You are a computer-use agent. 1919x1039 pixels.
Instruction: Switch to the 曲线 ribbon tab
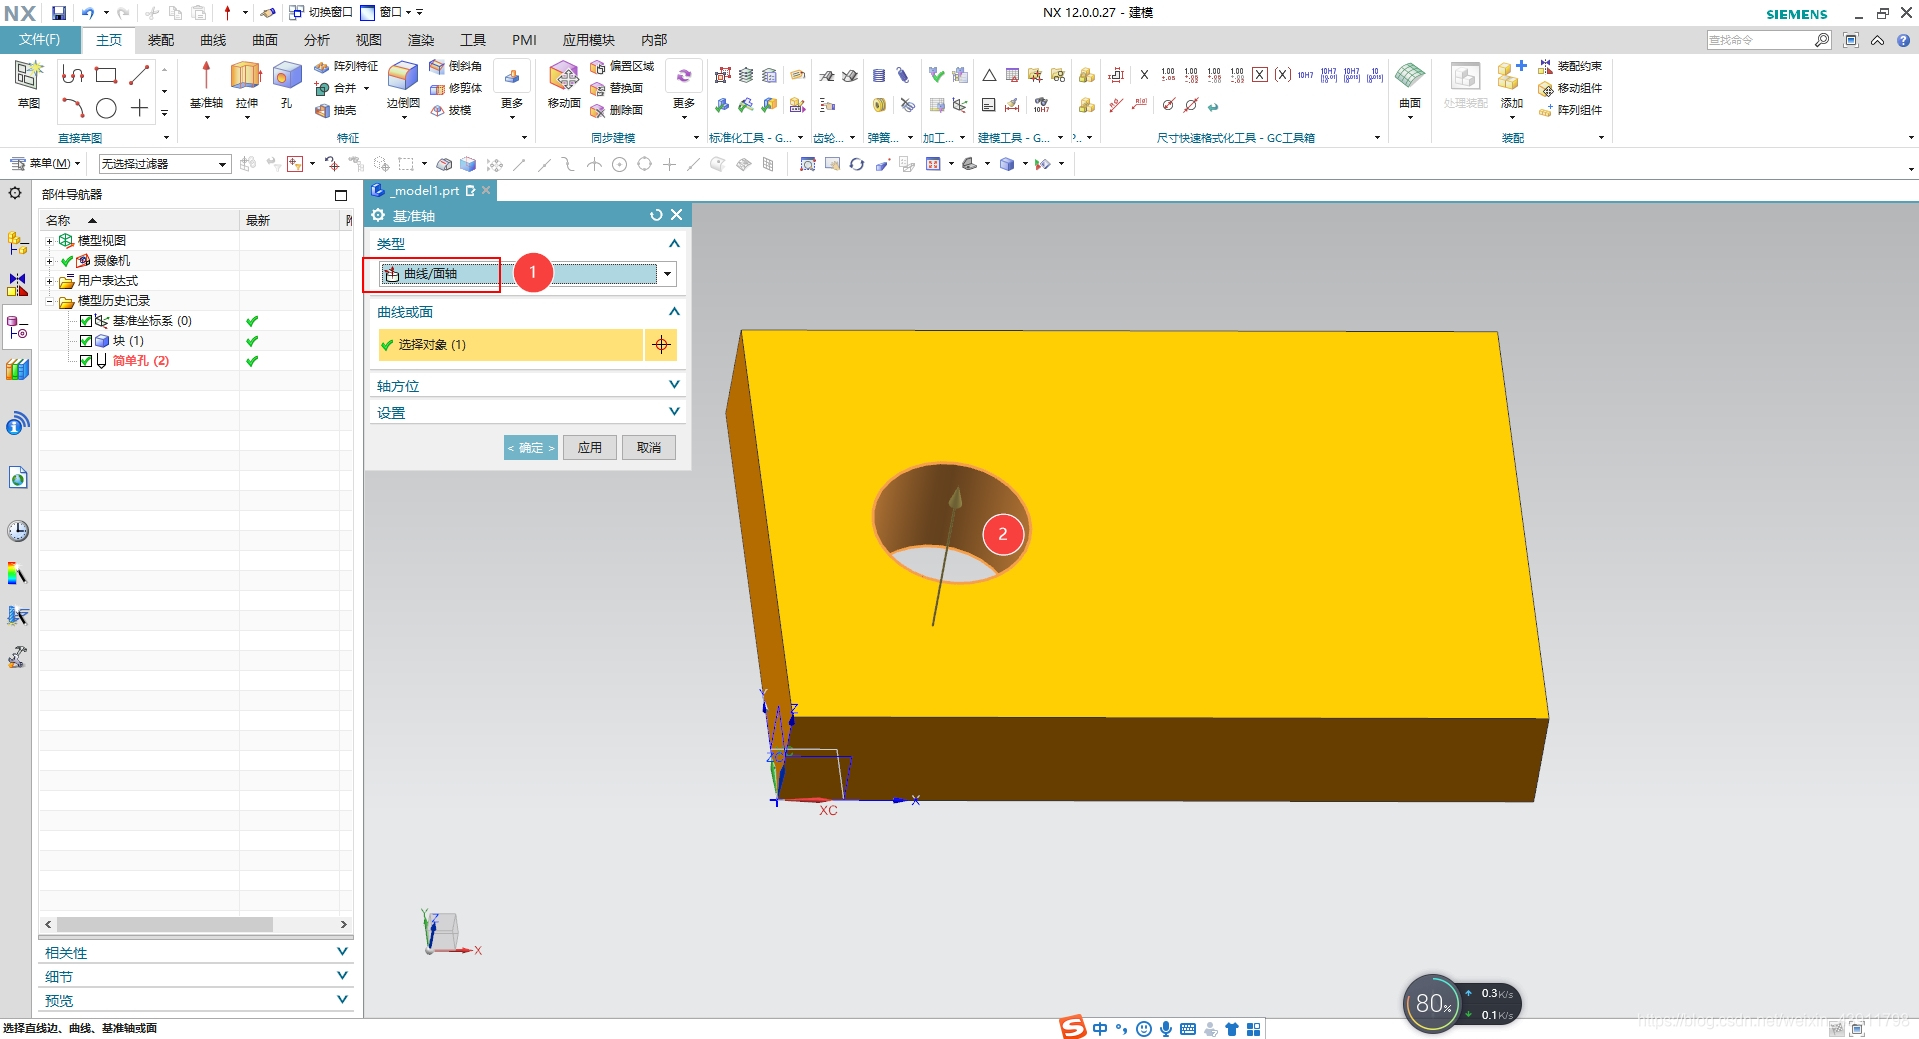pos(213,40)
